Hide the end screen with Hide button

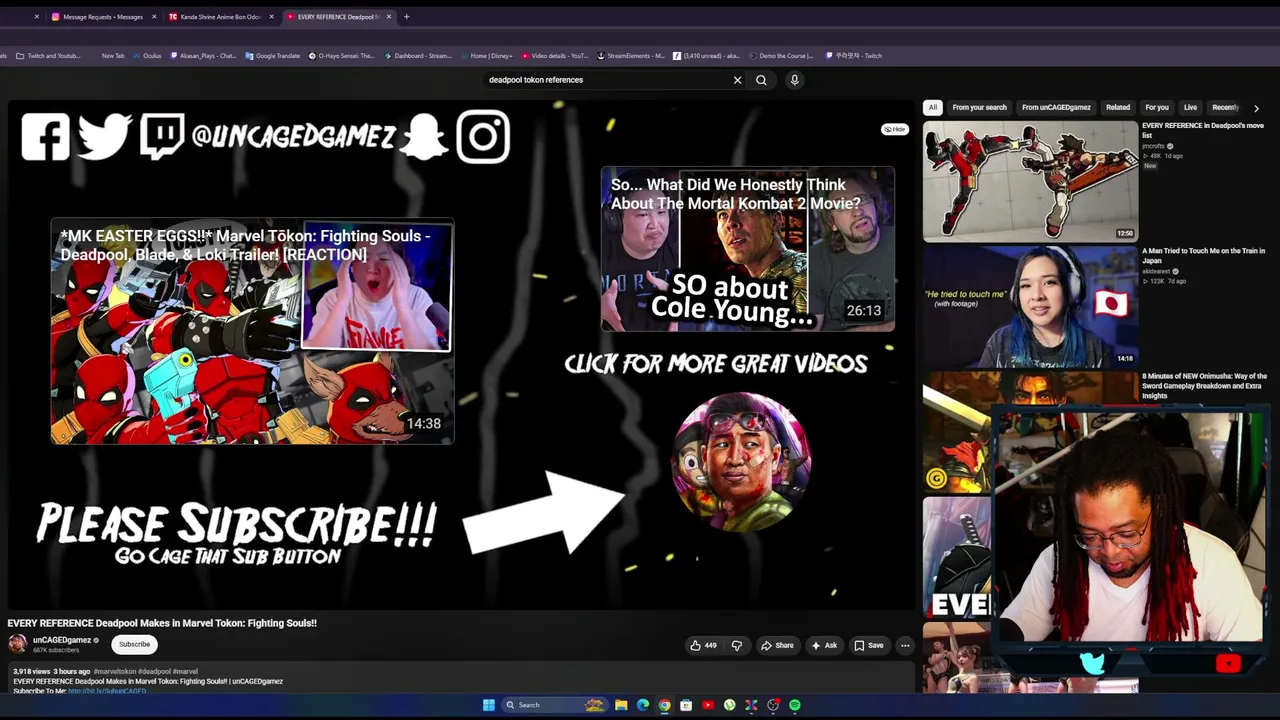coord(894,129)
